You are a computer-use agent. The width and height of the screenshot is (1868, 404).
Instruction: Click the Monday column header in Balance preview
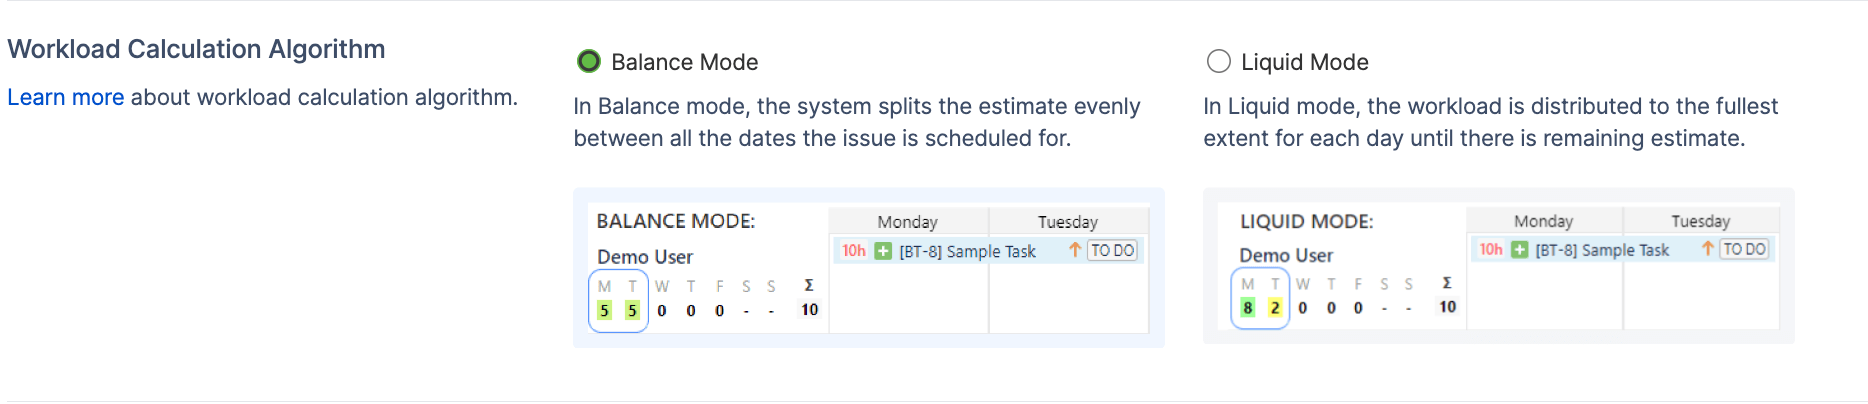tap(907, 222)
